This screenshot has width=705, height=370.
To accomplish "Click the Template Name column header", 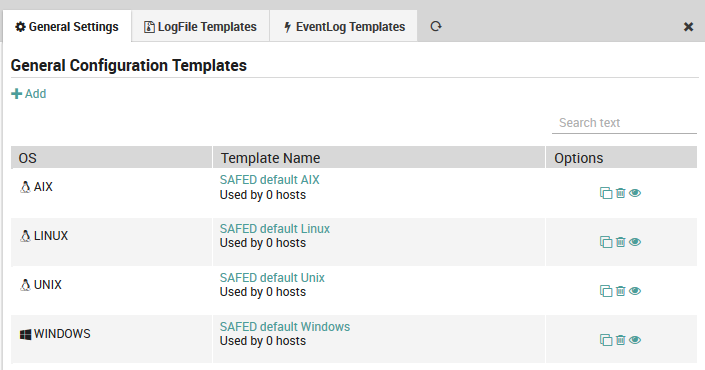I will [379, 158].
